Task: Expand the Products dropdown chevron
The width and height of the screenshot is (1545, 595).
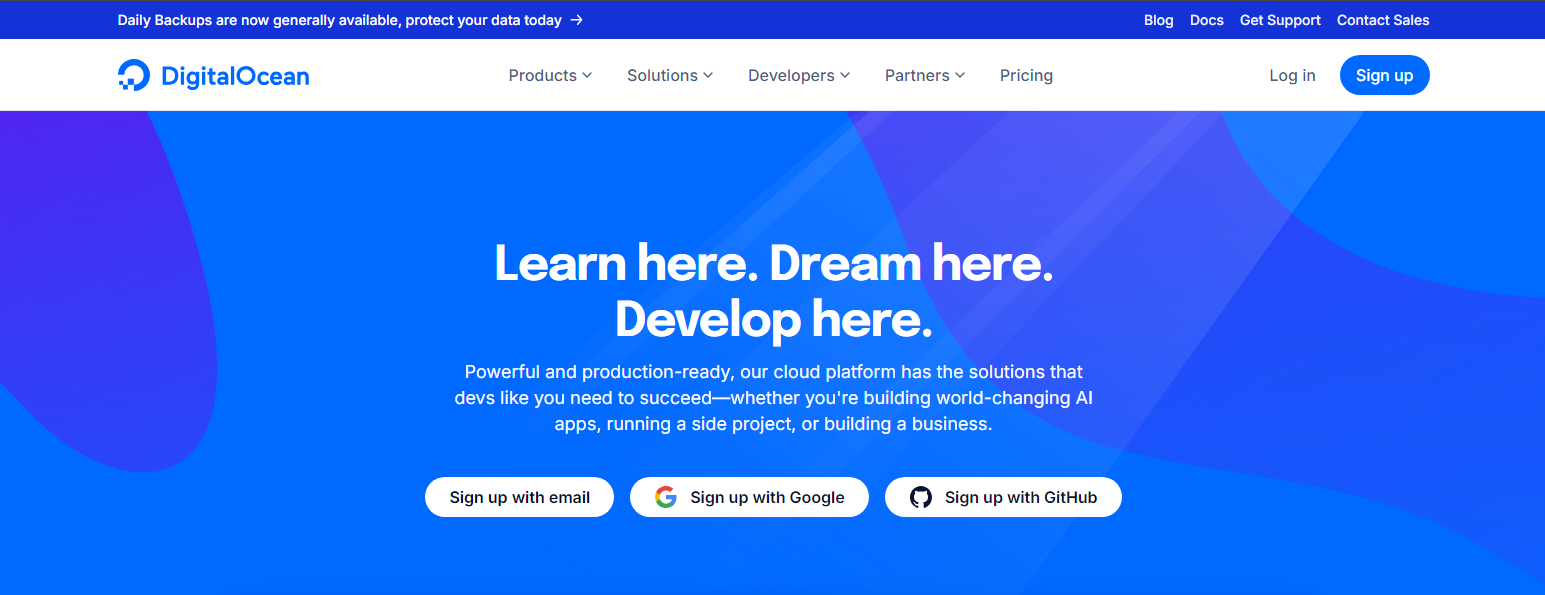Action: 587,75
